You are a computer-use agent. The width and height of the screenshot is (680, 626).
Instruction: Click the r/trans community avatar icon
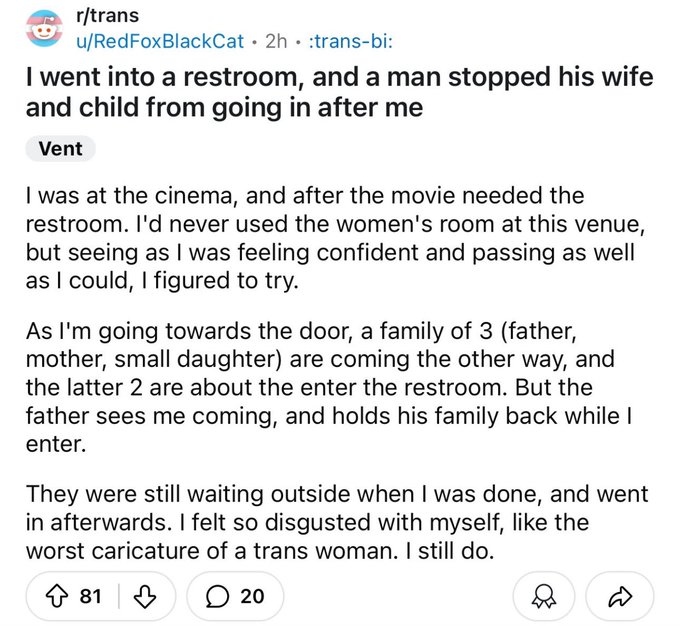[42, 29]
